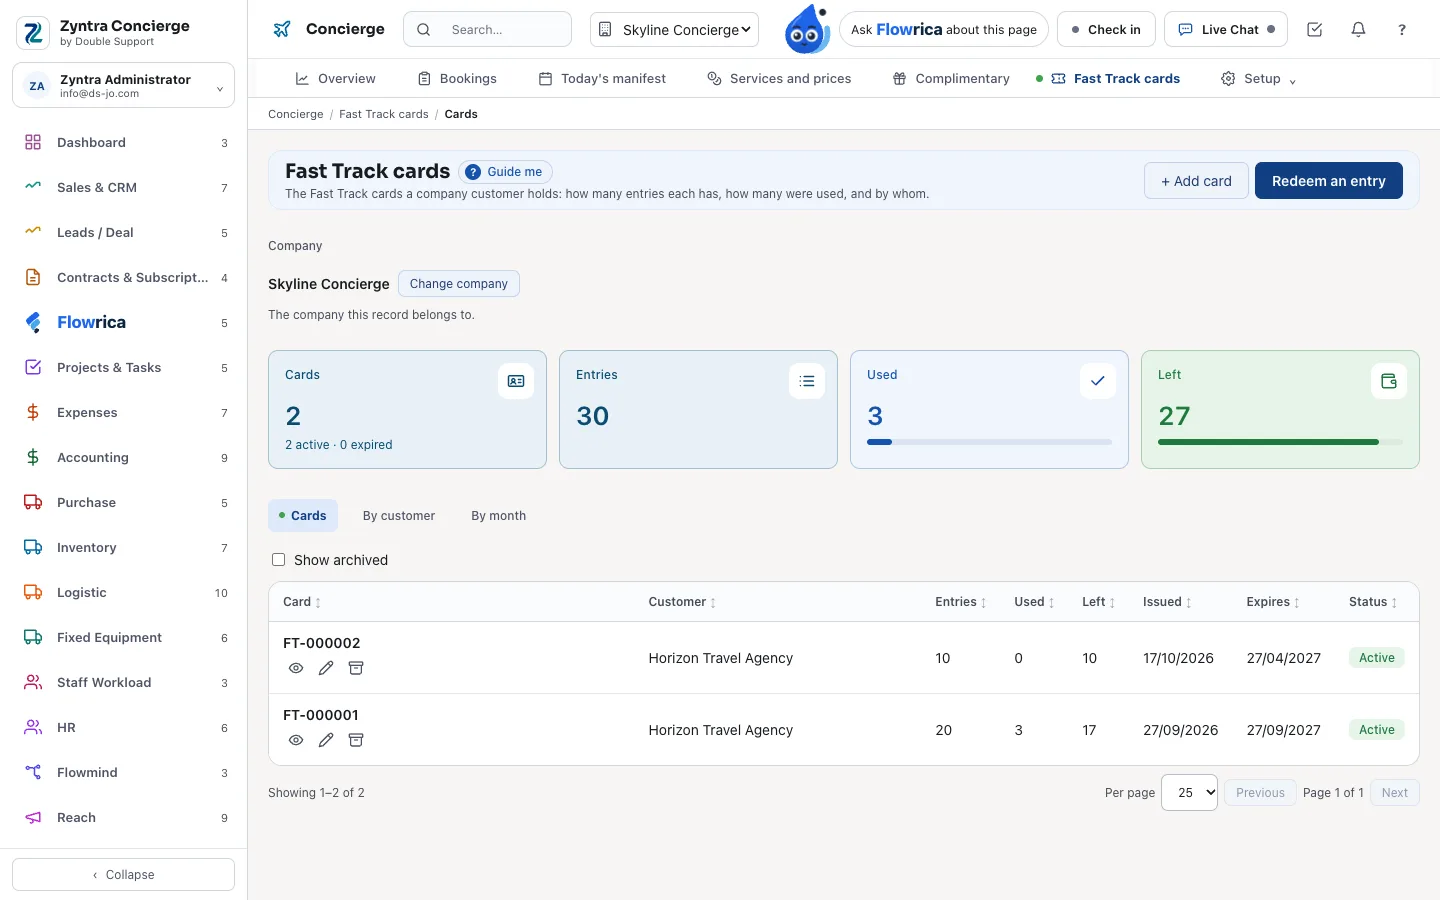Open Flowmind in the sidebar
This screenshot has height=900, width=1440.
pos(124,773)
